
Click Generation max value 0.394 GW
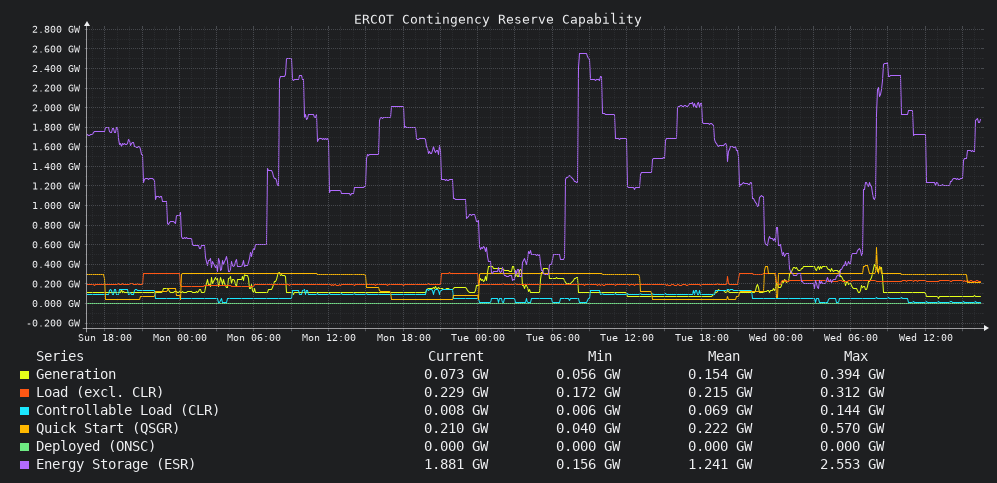(x=852, y=375)
